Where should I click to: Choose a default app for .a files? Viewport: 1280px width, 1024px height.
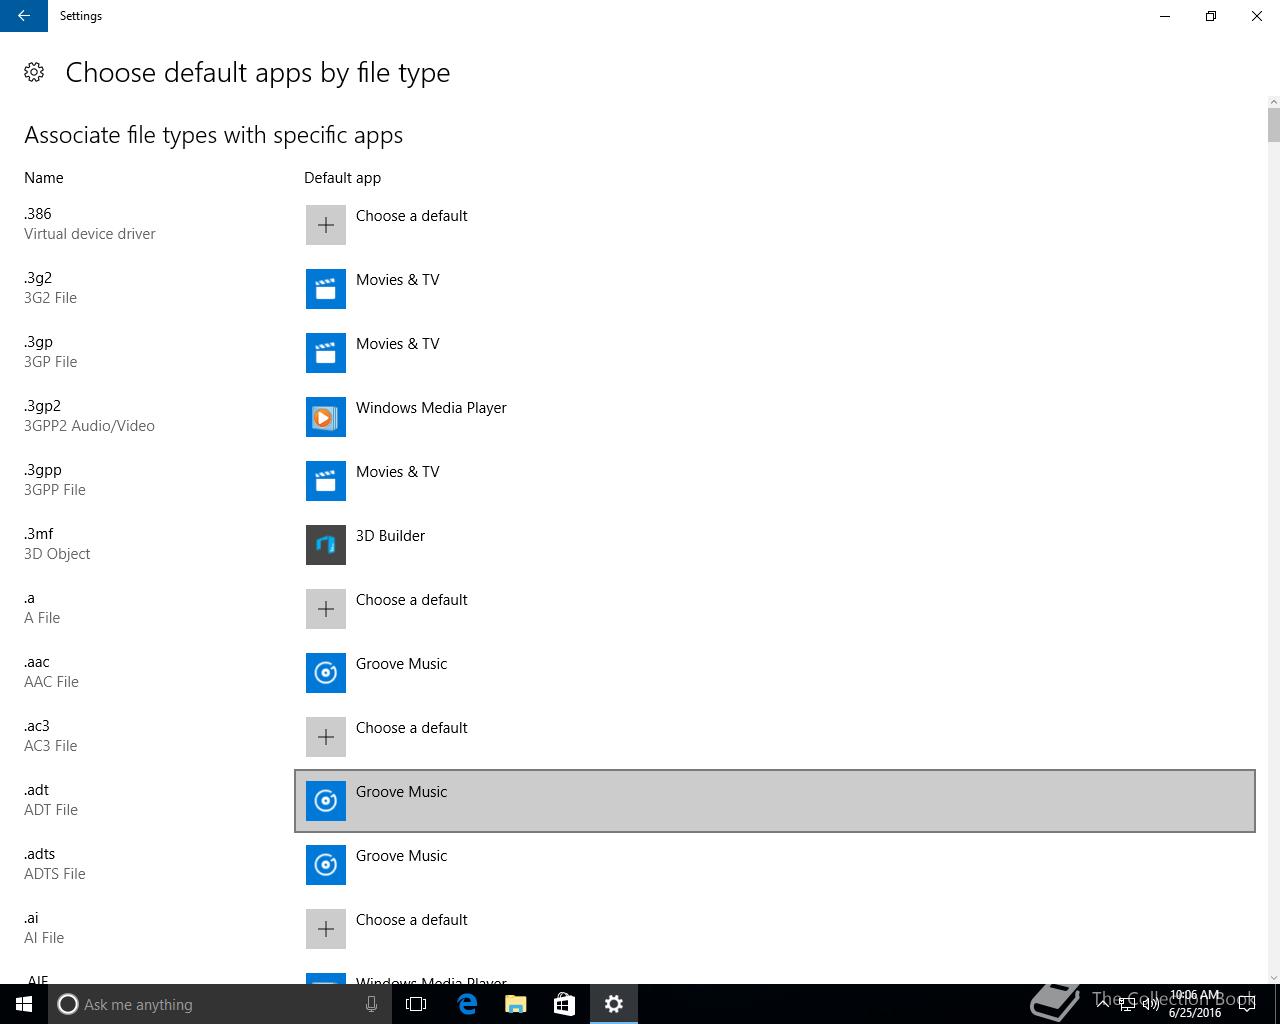[x=411, y=600]
